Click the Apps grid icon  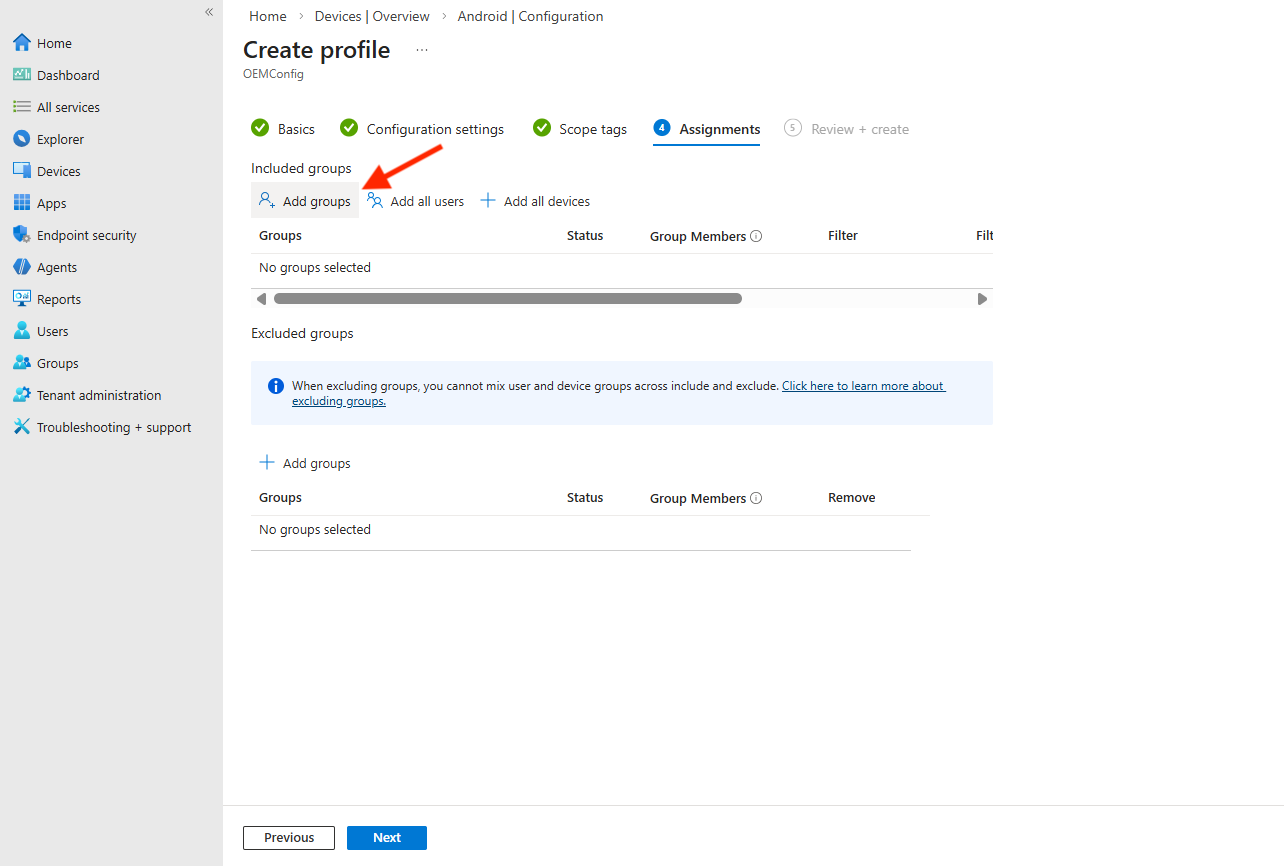(x=21, y=203)
